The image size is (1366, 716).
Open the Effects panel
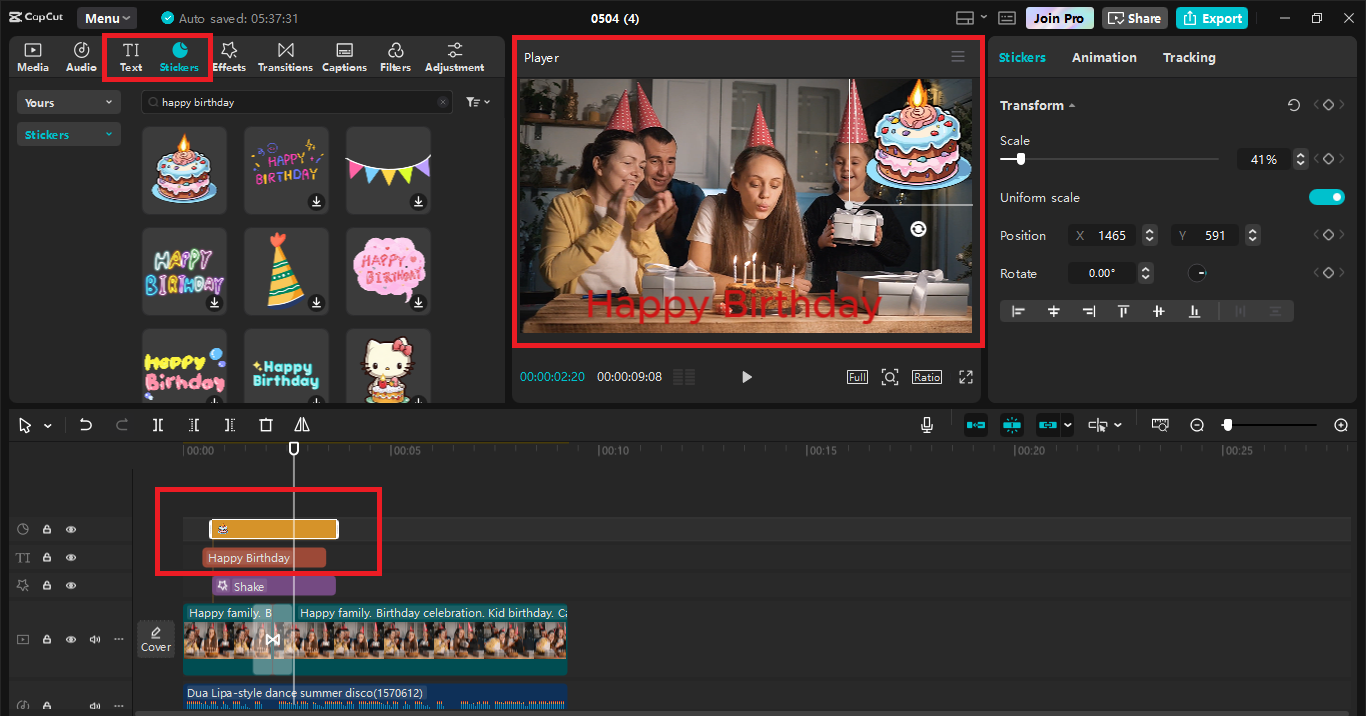pyautogui.click(x=229, y=57)
